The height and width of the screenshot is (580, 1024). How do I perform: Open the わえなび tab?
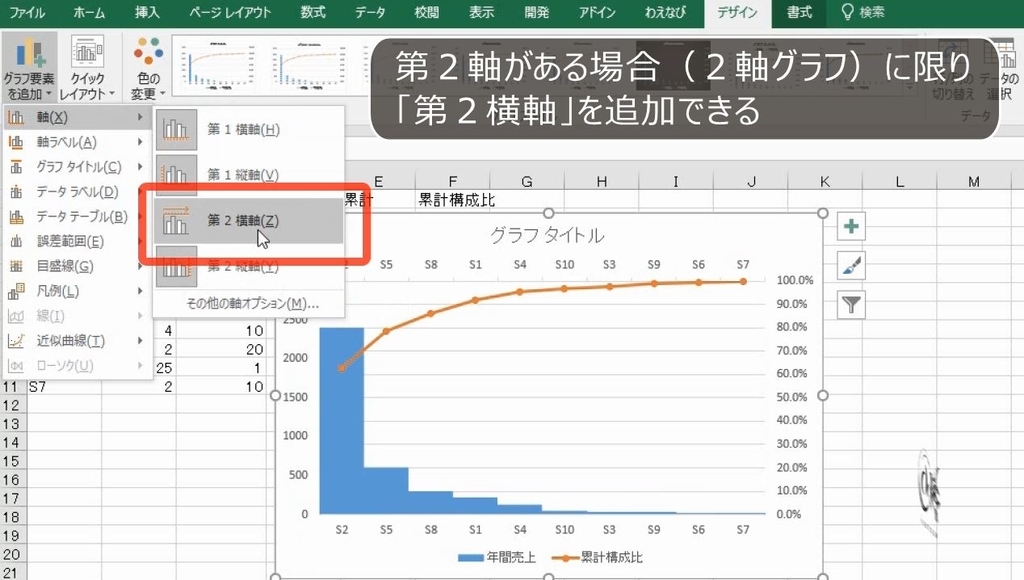pos(665,12)
